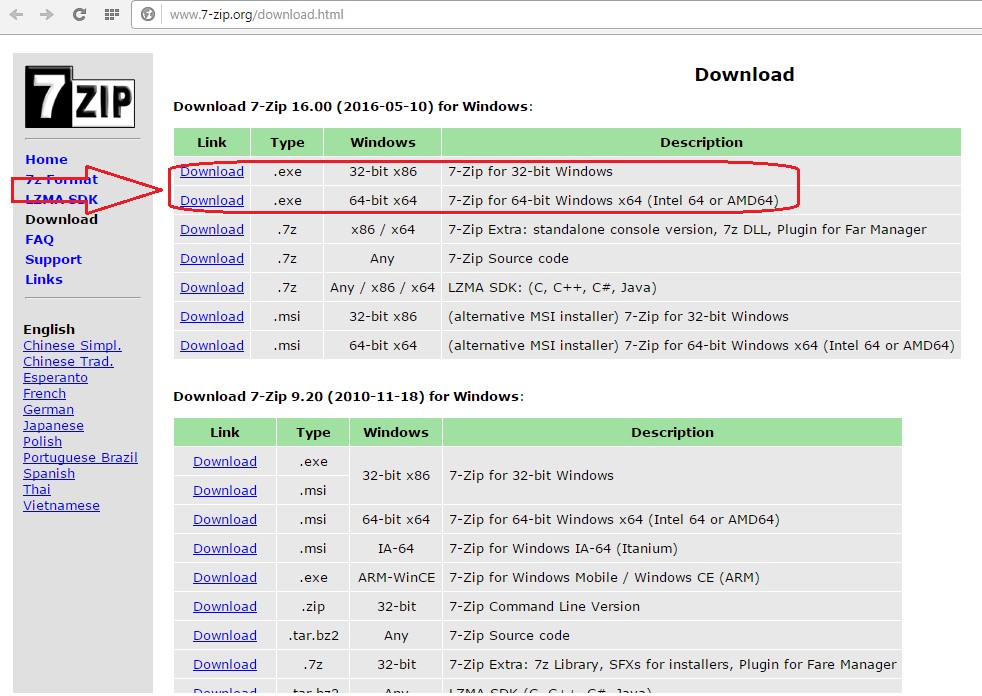Click the browser forward arrow button

click(x=47, y=15)
